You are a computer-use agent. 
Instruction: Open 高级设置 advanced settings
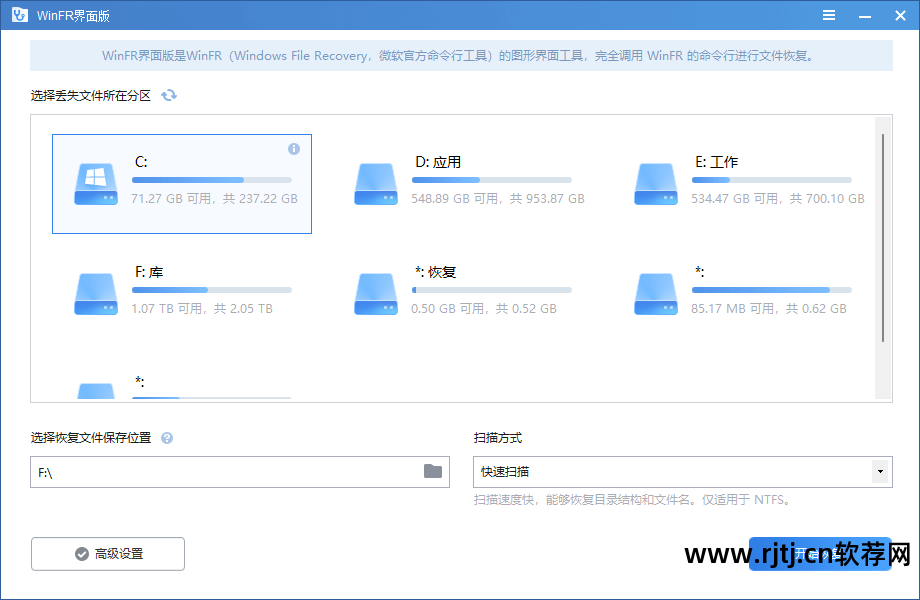tap(107, 553)
